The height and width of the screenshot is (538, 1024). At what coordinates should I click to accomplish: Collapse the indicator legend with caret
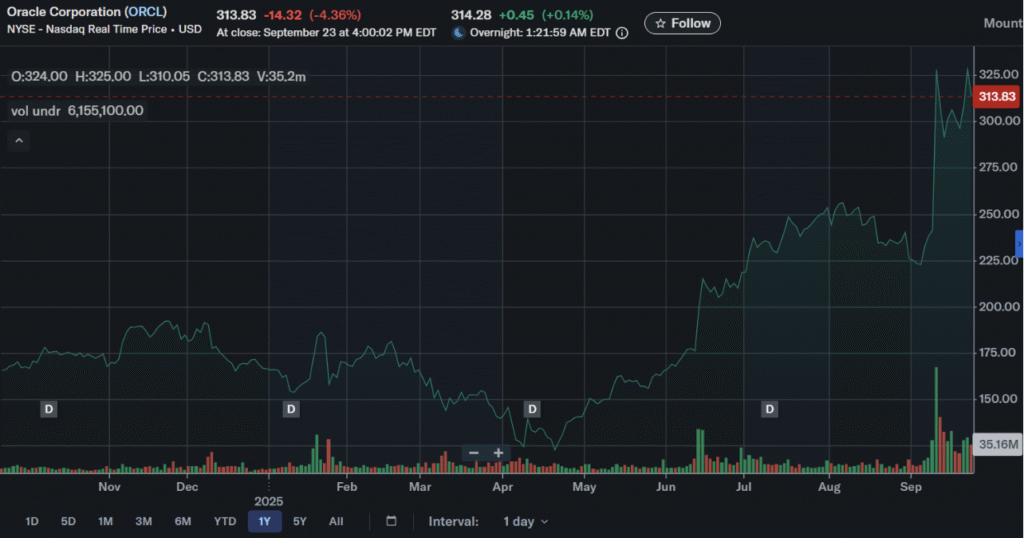point(19,140)
